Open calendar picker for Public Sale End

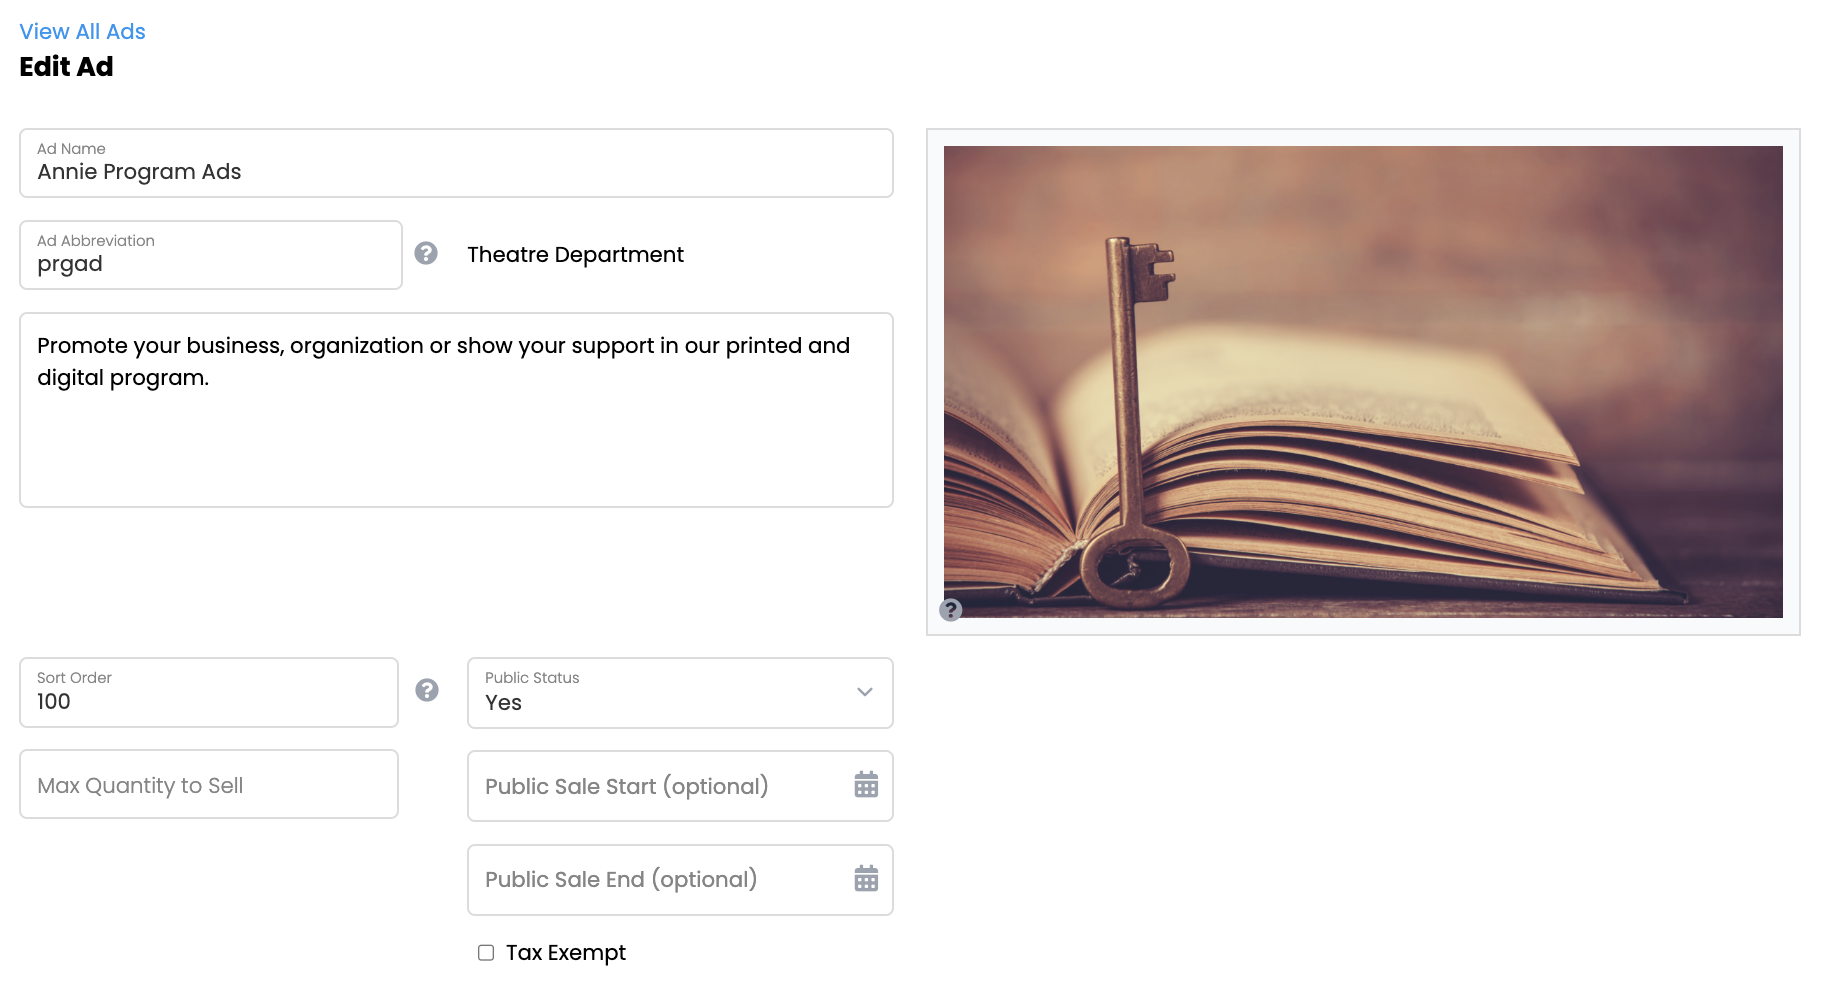pyautogui.click(x=866, y=879)
